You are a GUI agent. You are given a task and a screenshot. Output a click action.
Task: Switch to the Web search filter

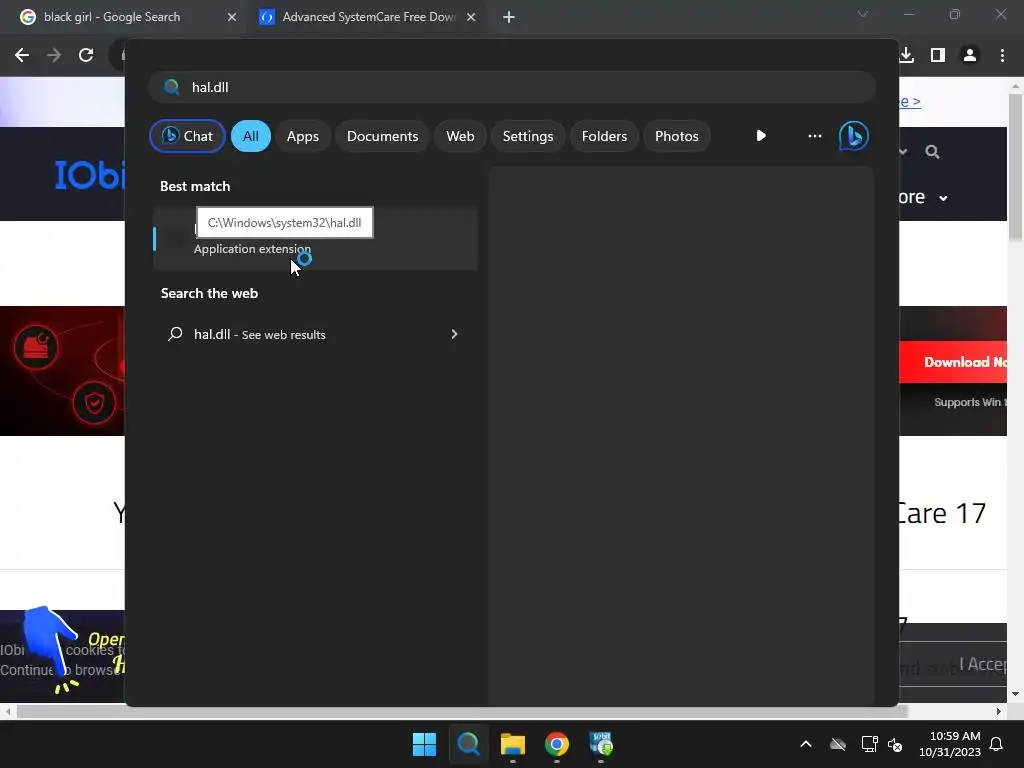(460, 136)
